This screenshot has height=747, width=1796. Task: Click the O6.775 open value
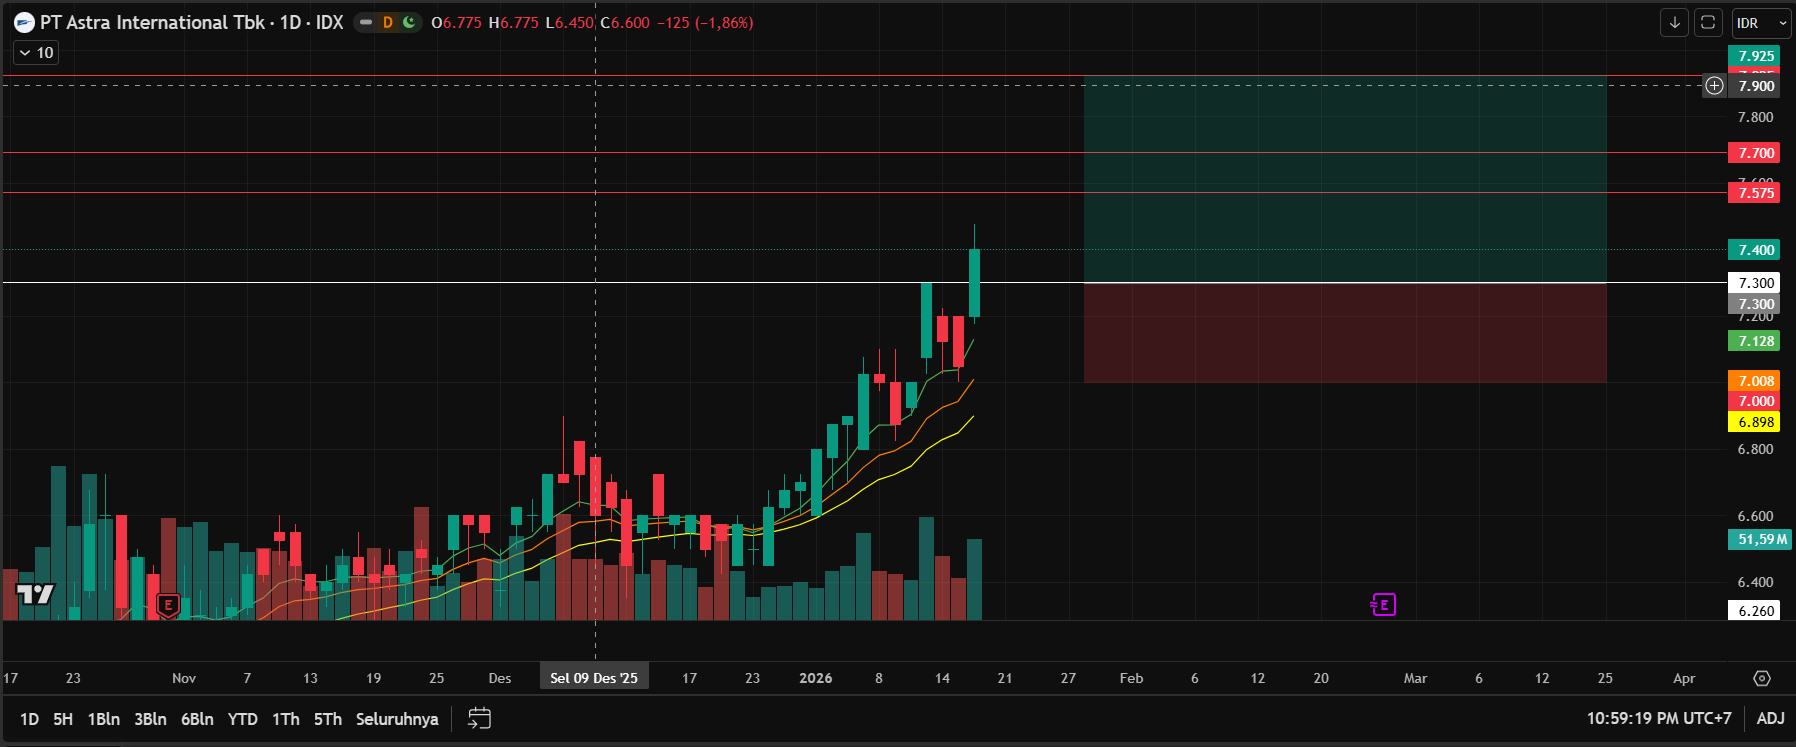pos(456,23)
